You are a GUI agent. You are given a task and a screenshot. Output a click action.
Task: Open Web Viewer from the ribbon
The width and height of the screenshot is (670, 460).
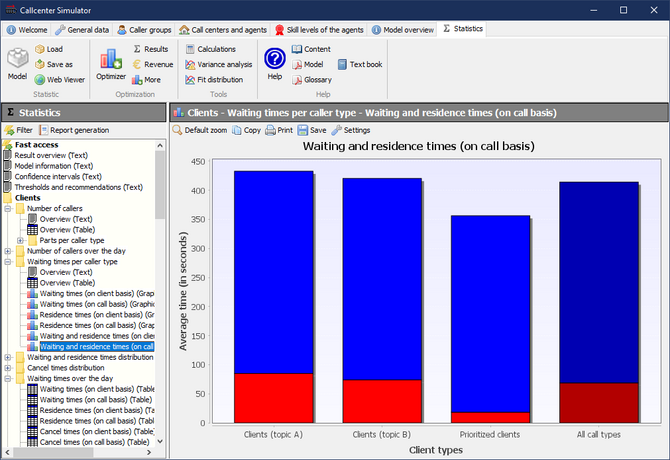tap(60, 79)
